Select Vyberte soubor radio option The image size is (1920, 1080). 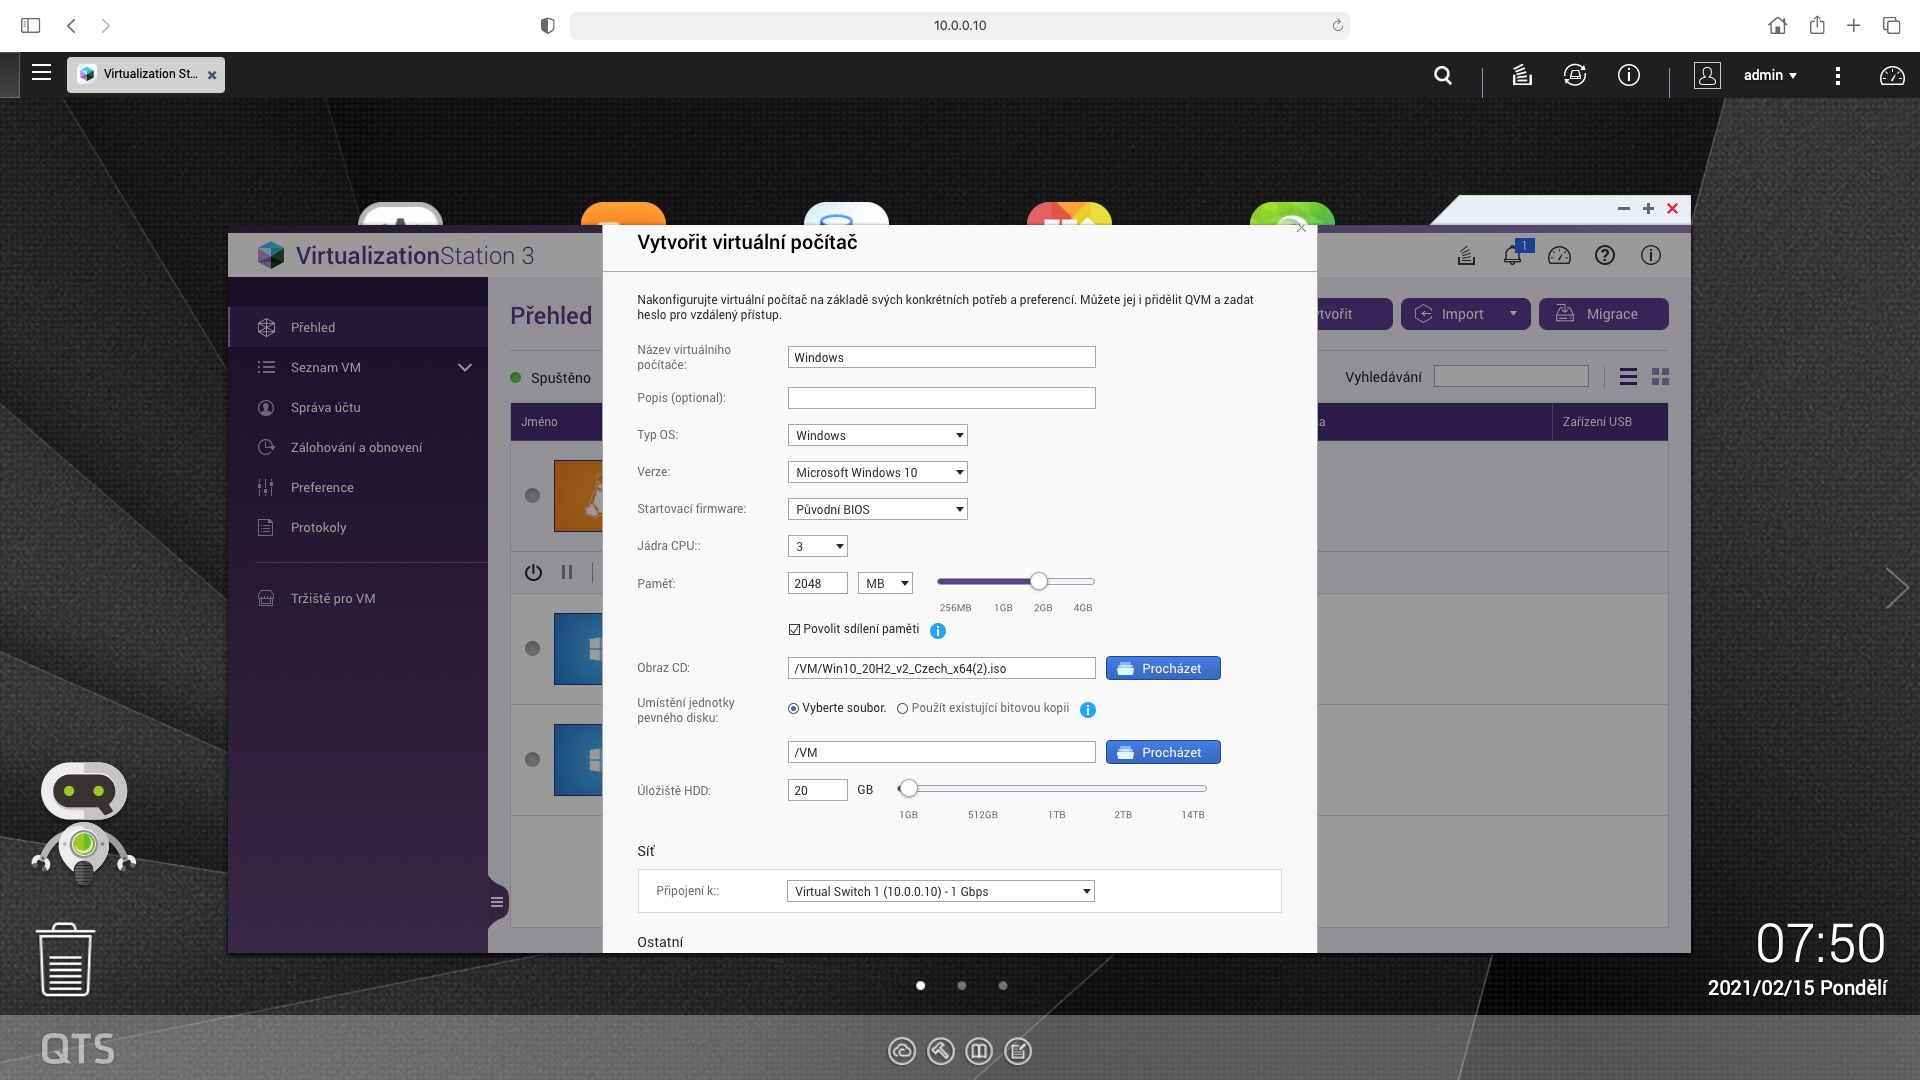tap(793, 709)
